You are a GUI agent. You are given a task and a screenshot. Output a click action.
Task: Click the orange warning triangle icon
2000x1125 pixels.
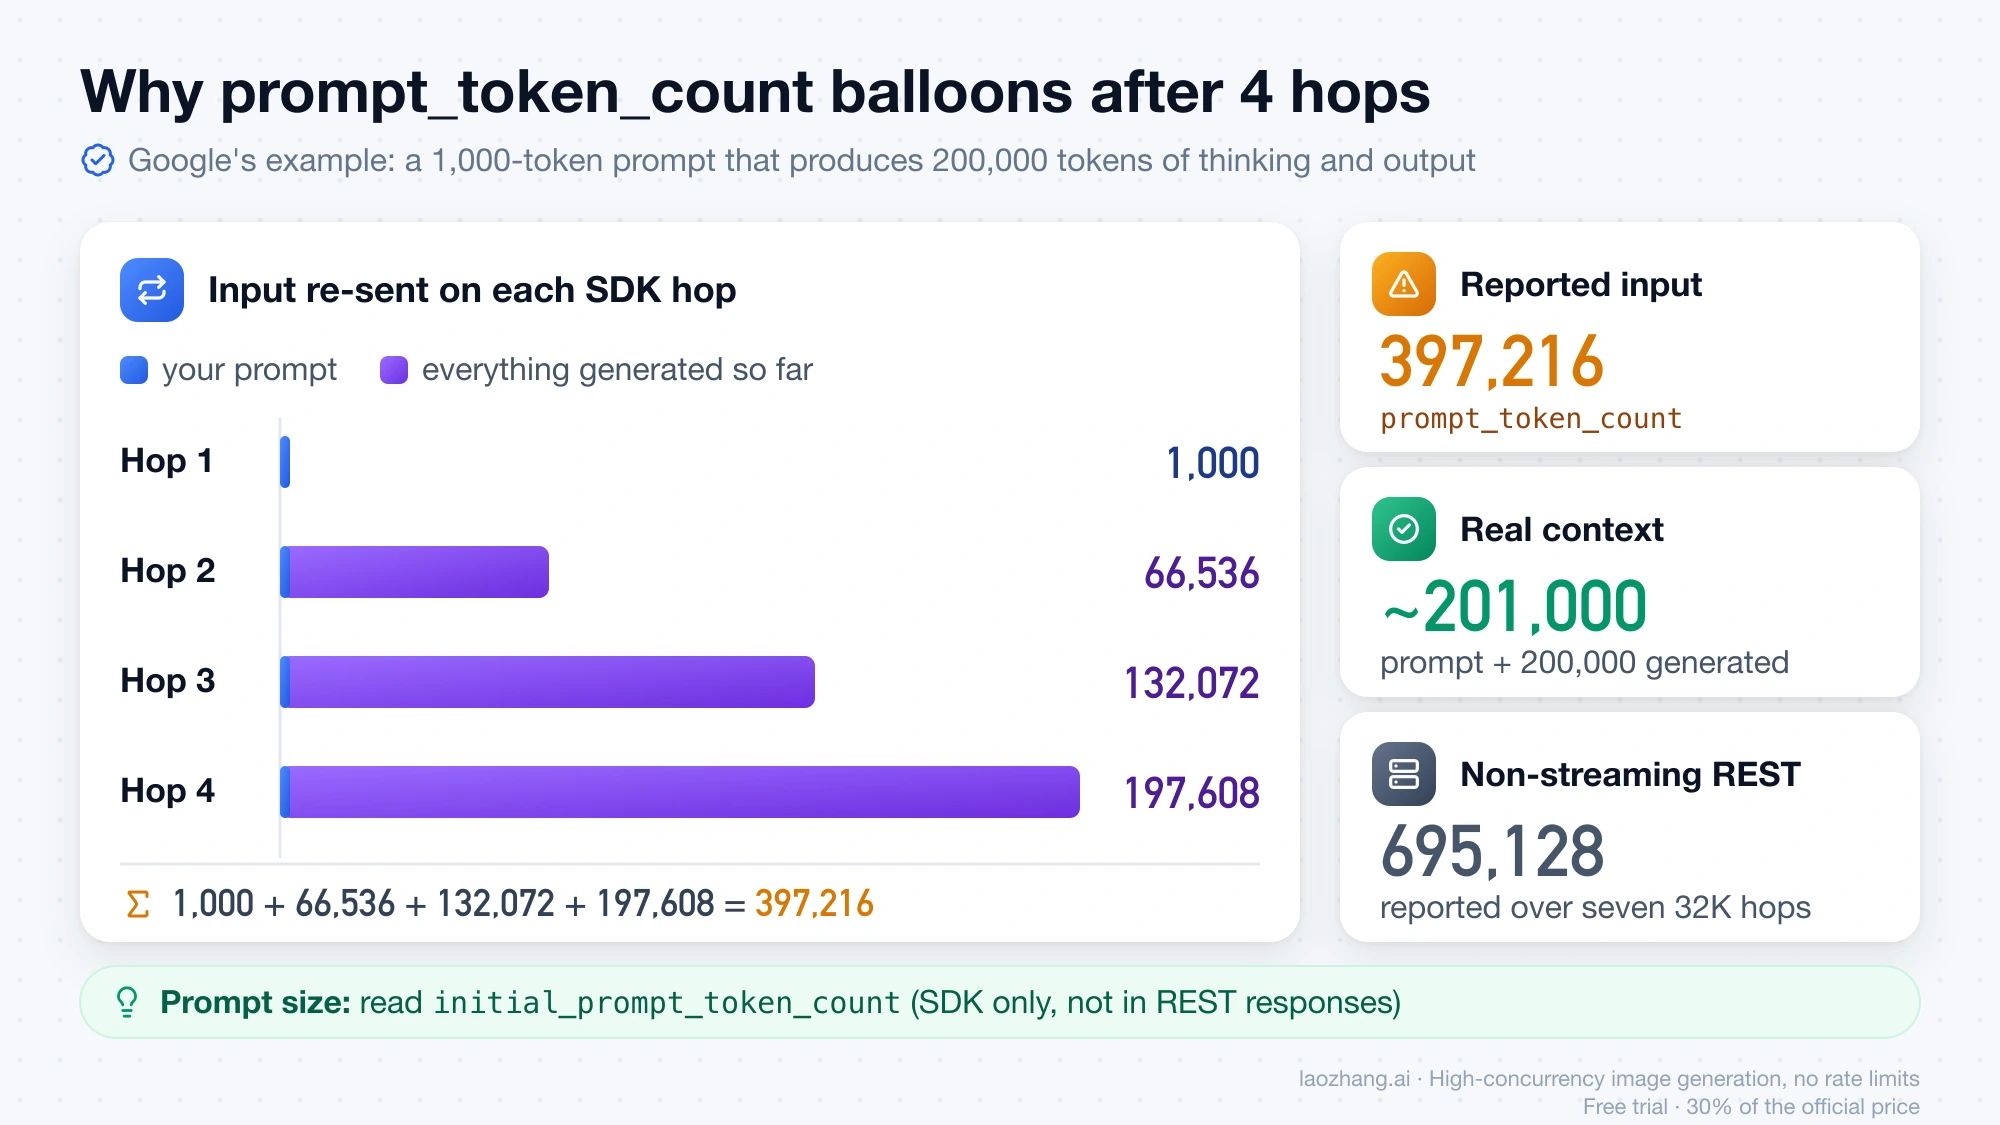(1404, 284)
